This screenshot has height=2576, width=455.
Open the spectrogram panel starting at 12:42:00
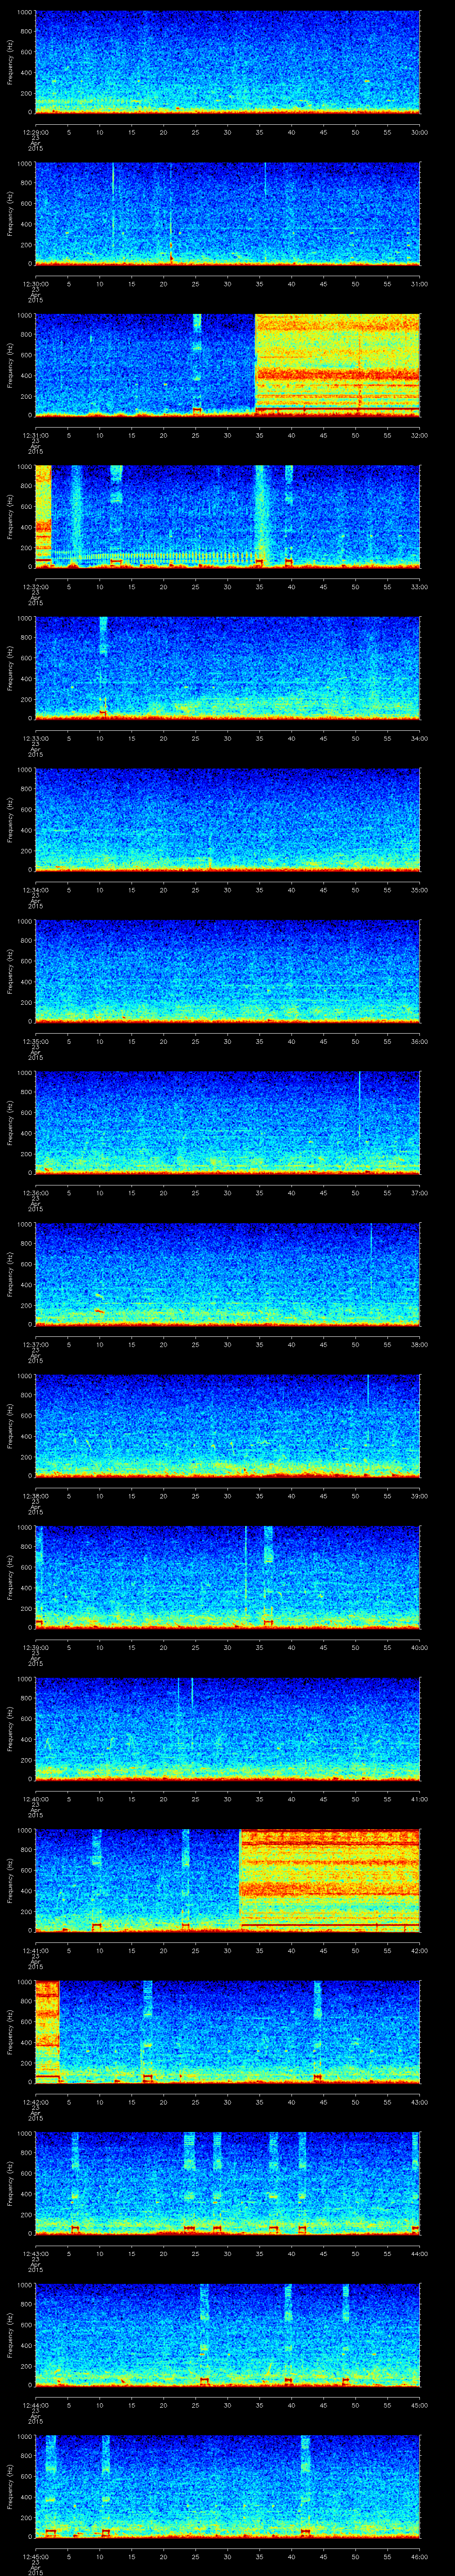[x=227, y=2032]
